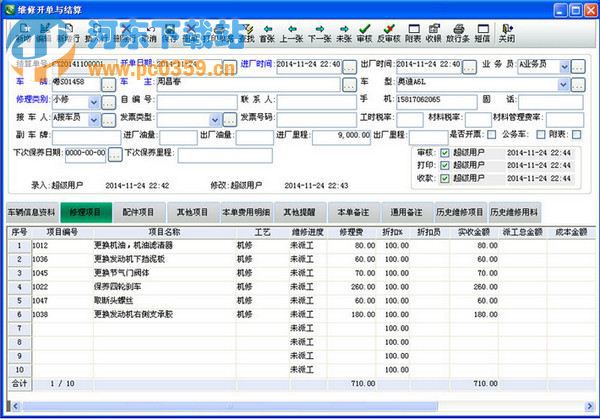This screenshot has height=419, width=600.
Task: Click the horizontal scrollbar left arrow
Action: pos(15,406)
